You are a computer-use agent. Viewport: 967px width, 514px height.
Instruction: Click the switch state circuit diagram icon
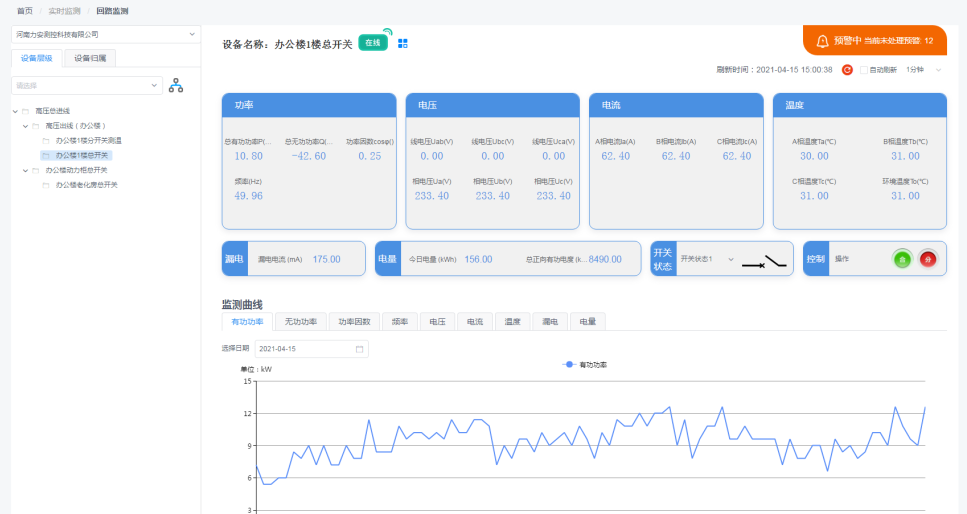764,262
